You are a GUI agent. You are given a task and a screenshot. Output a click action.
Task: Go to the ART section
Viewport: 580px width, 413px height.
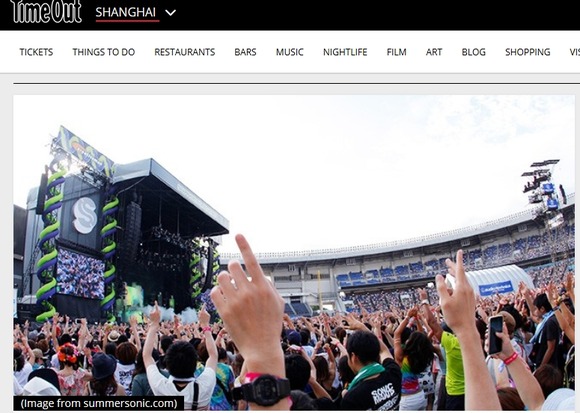point(434,52)
